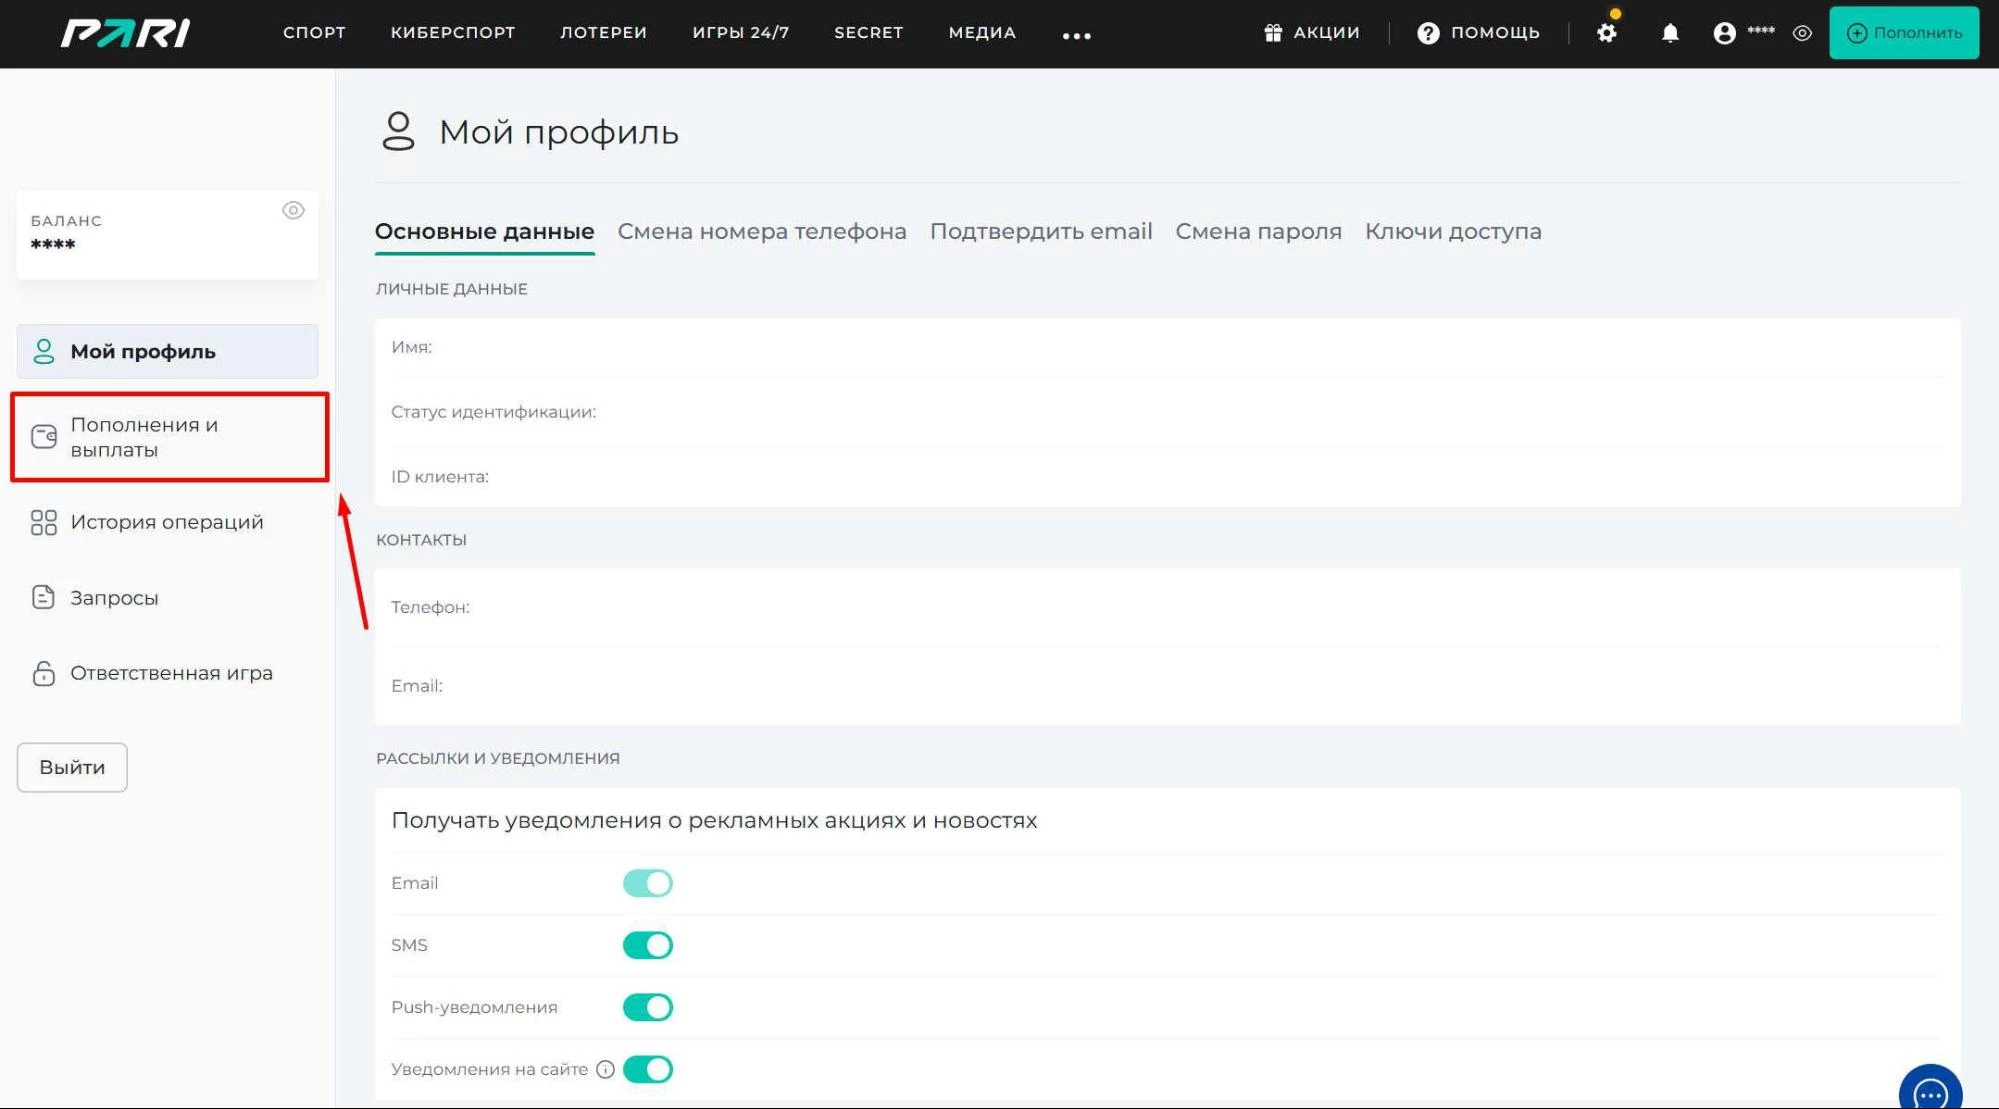Click the gift icon next to АКЦИИ

pyautogui.click(x=1273, y=32)
